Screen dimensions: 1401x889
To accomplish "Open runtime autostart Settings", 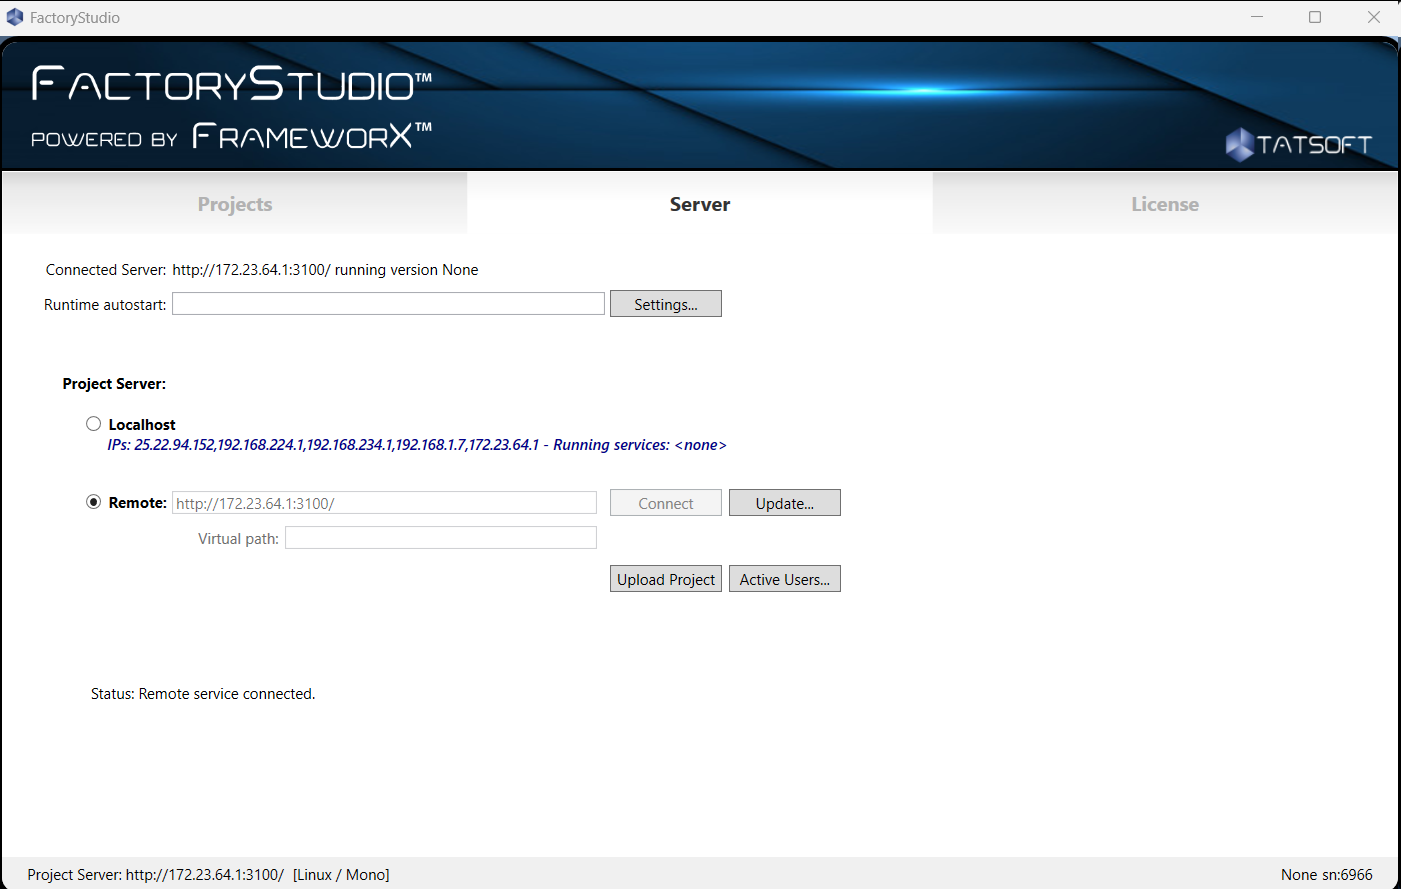I will [665, 304].
